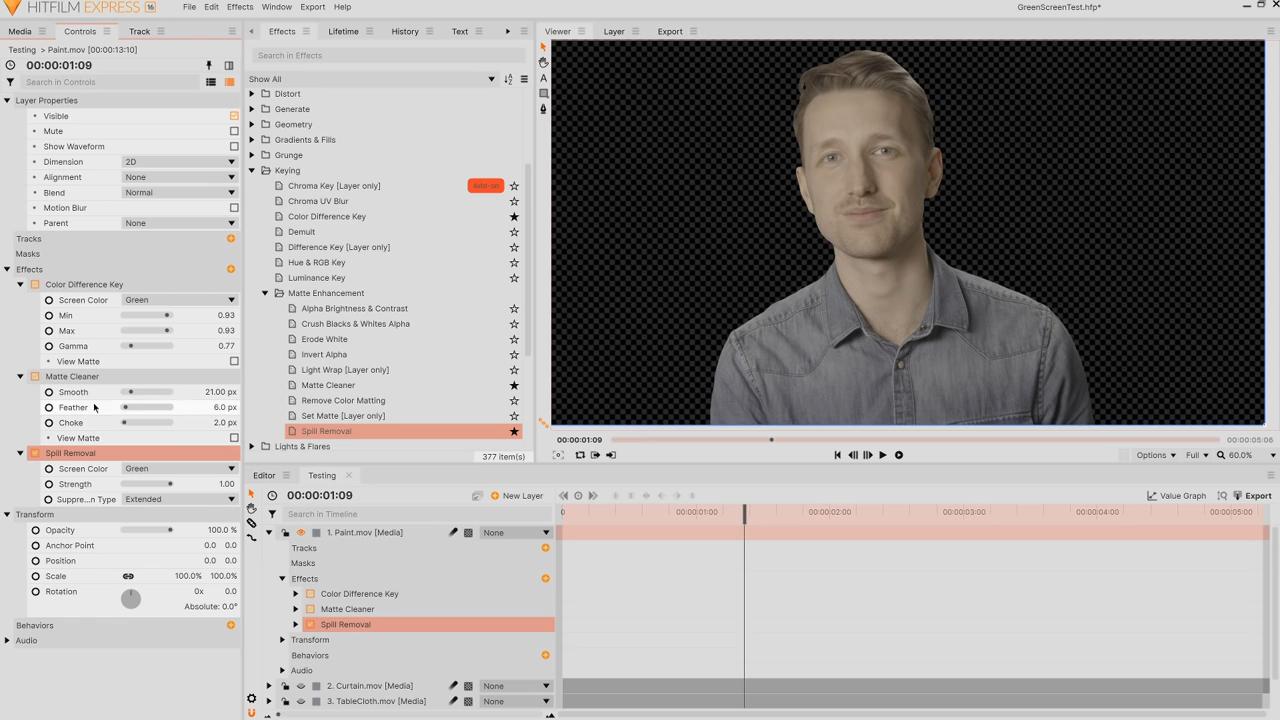
Task: Pin the Controls panel
Action: click(209, 65)
